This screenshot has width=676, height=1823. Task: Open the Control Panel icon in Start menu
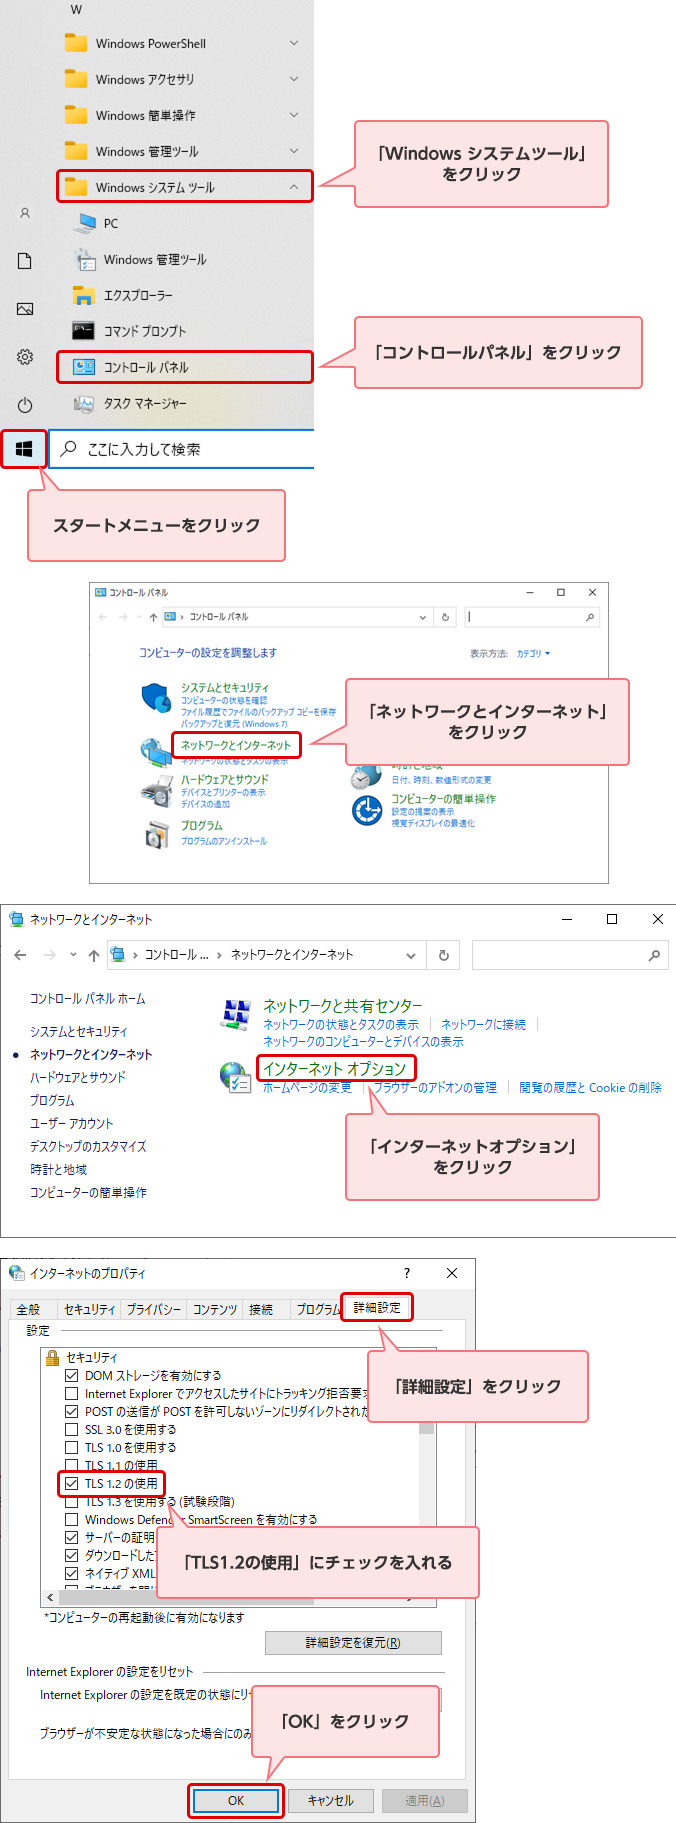[x=84, y=367]
